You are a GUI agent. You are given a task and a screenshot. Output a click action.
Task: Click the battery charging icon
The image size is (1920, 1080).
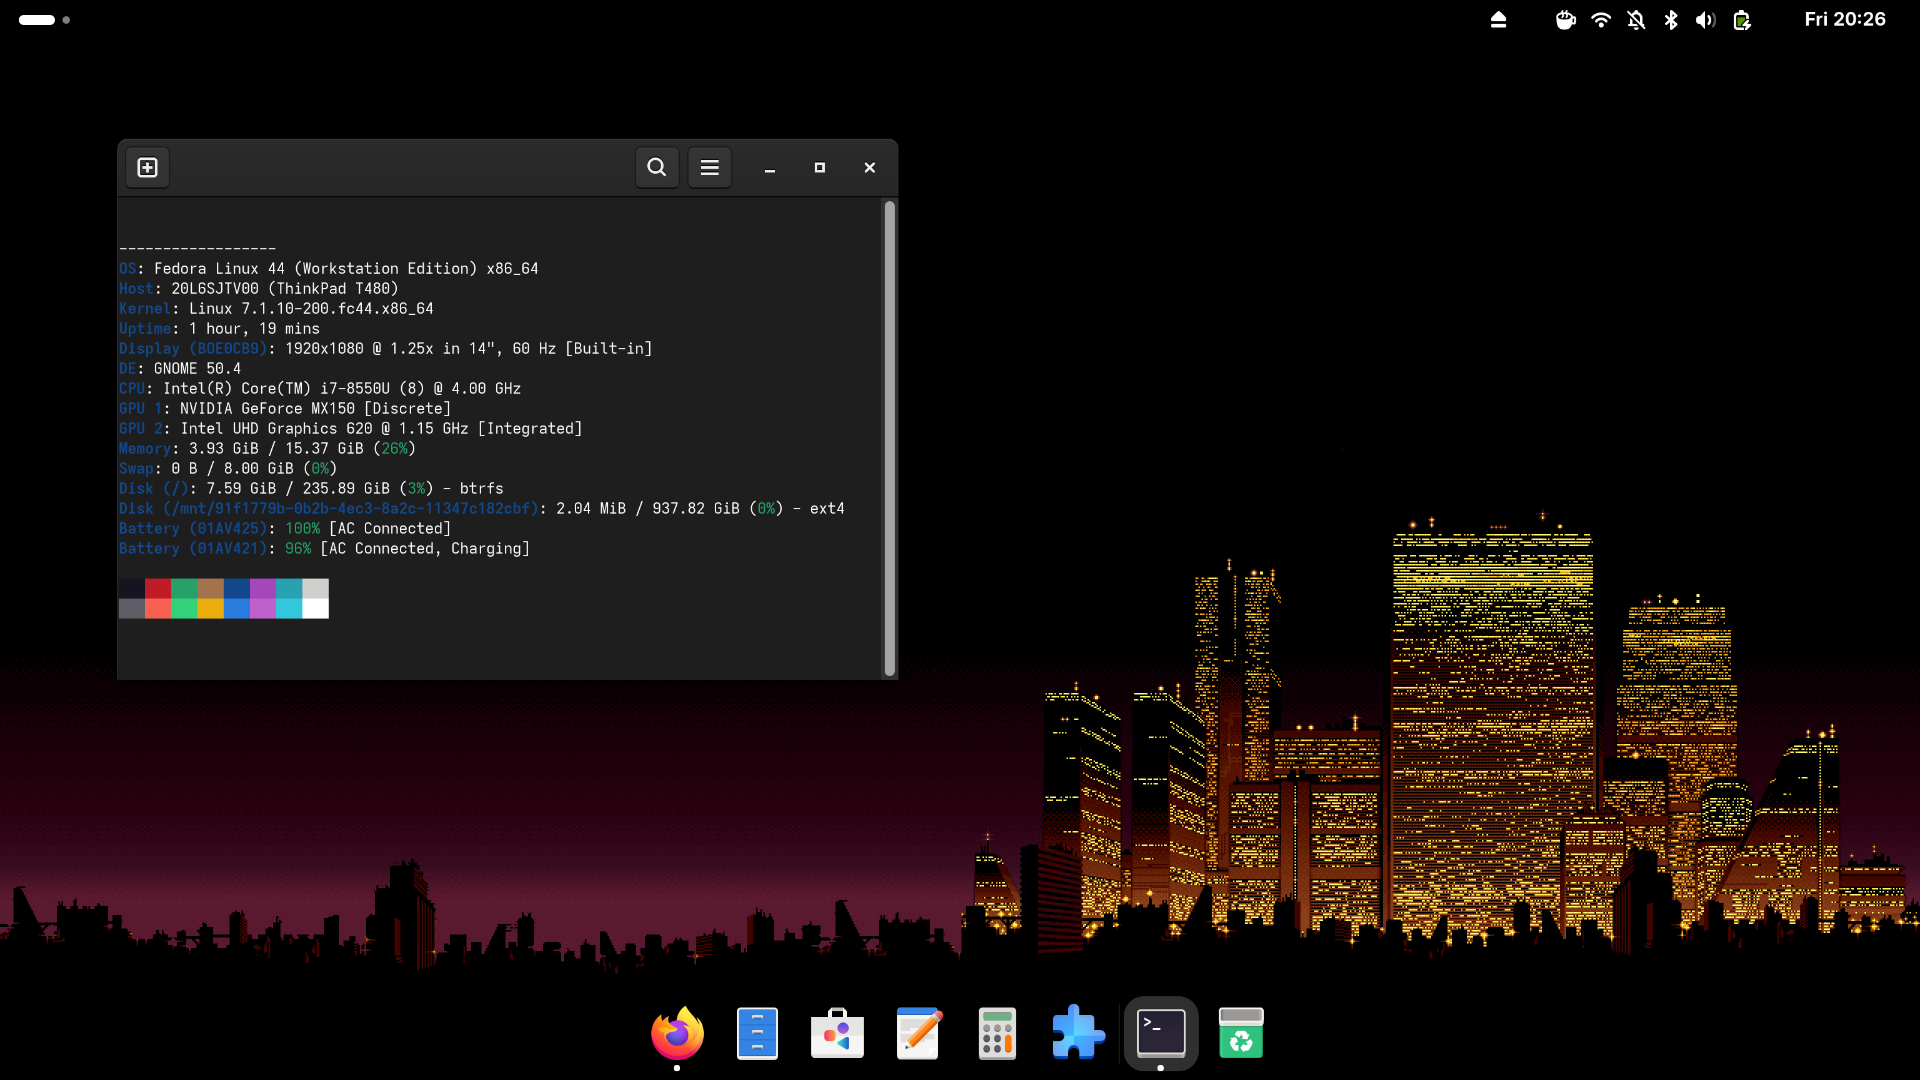(x=1742, y=20)
